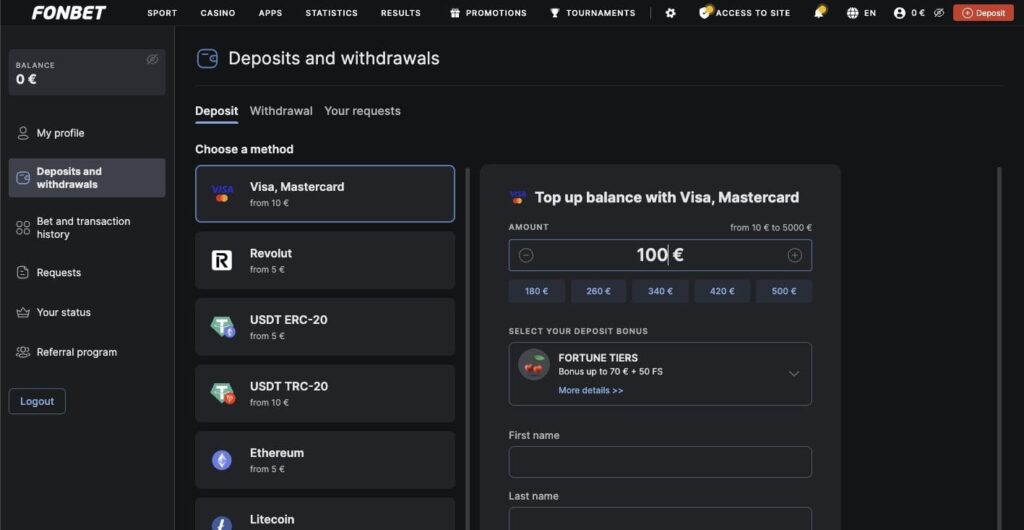Viewport: 1024px width, 530px height.
Task: Open the EN language selector
Action: click(861, 13)
